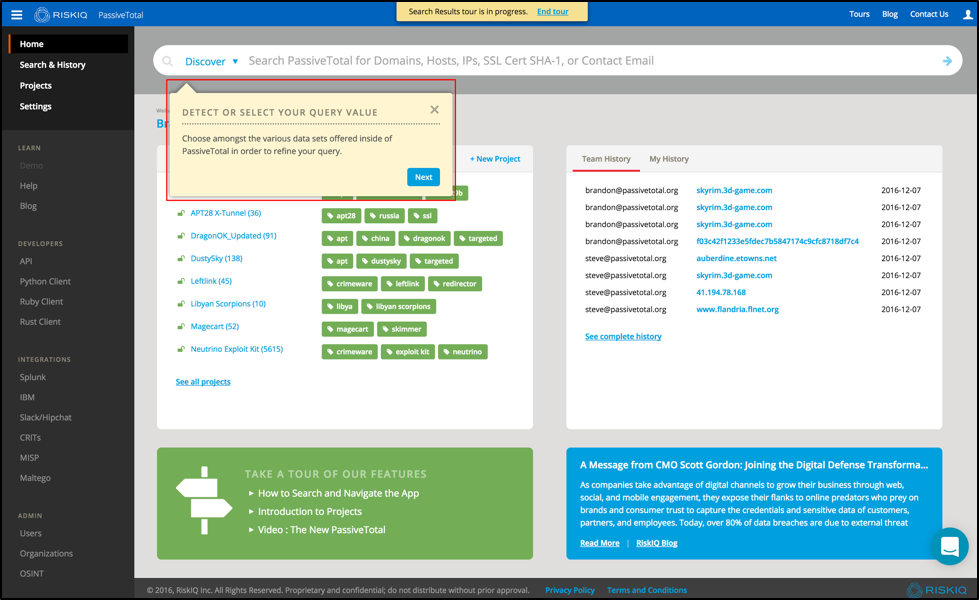The image size is (979, 600).
Task: Click Next in the tour popup
Action: click(x=423, y=177)
